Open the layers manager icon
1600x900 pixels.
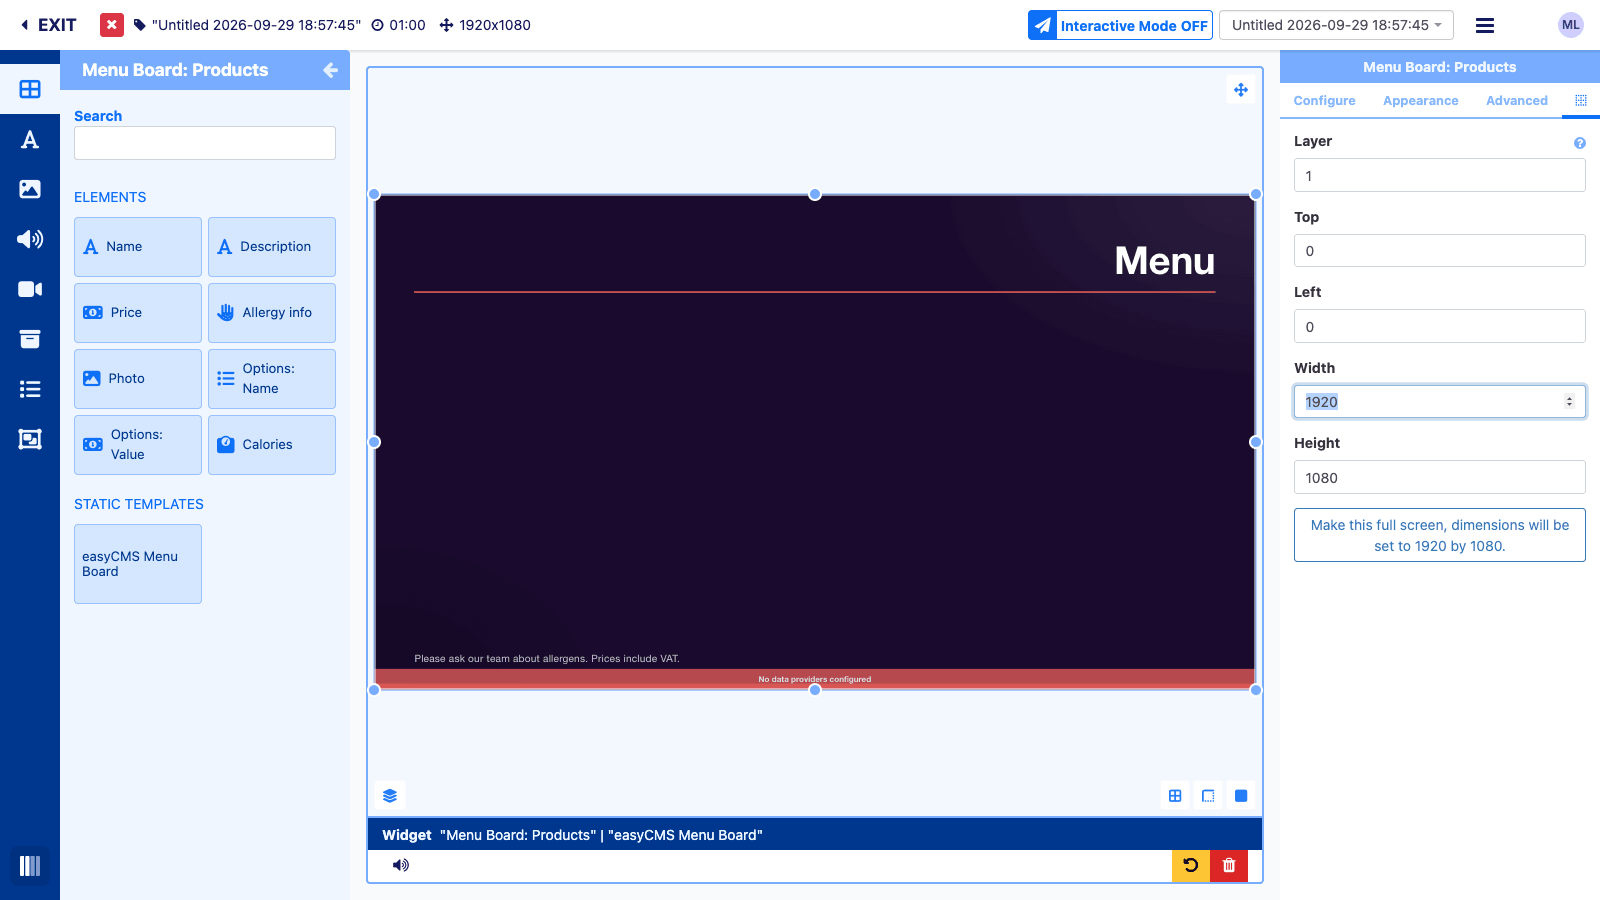click(x=390, y=796)
